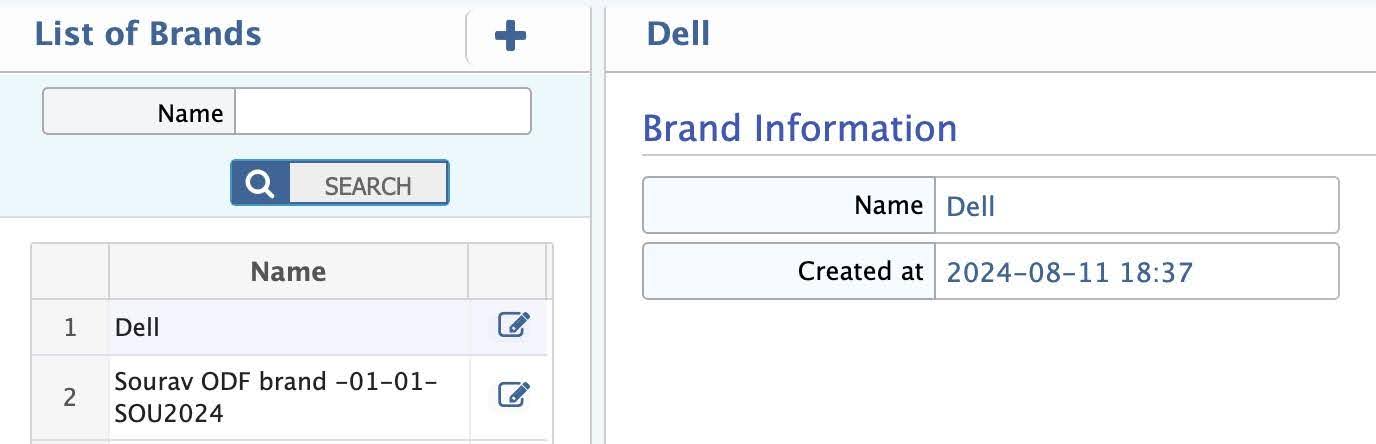Click the magnifying glass search icon
This screenshot has width=1376, height=444.
point(260,184)
